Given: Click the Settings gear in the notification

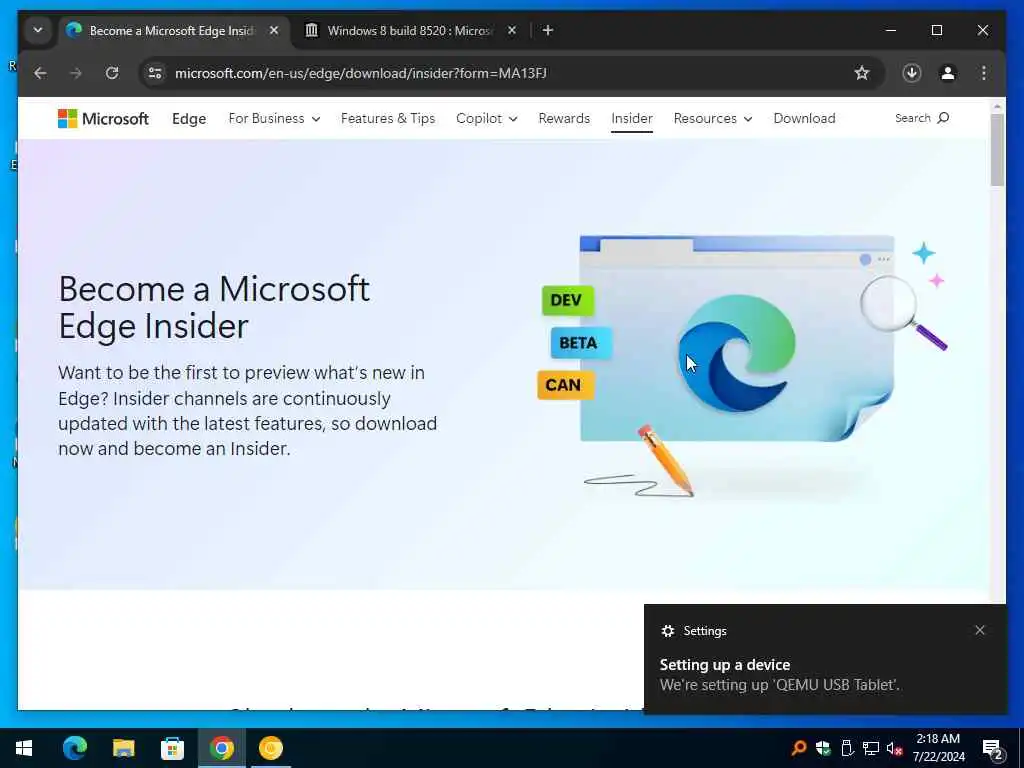Looking at the screenshot, I should [x=667, y=631].
